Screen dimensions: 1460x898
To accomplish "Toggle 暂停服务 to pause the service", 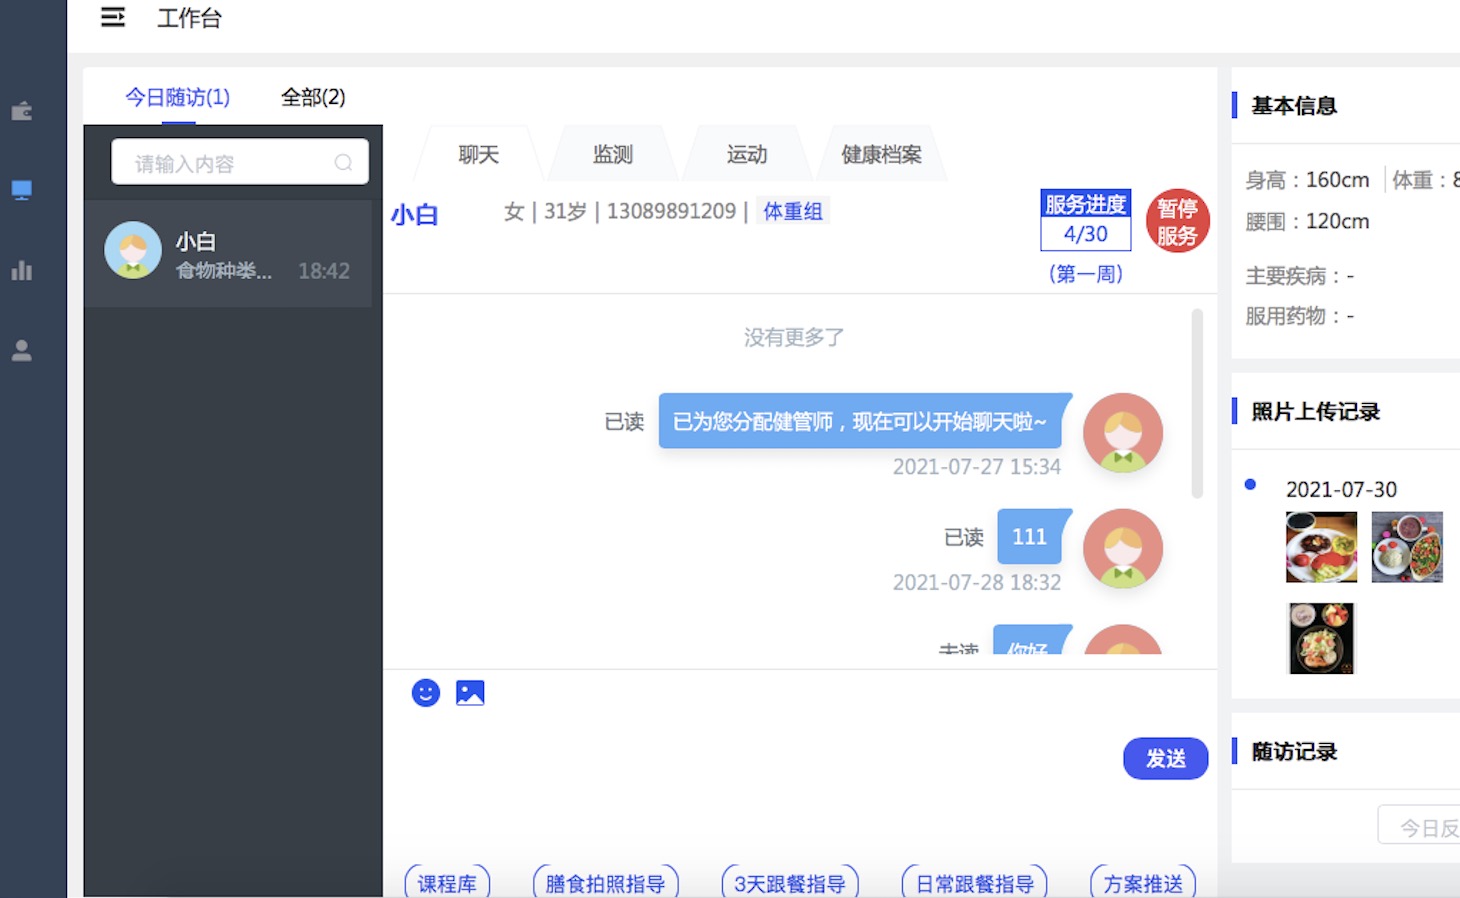I will (1177, 221).
